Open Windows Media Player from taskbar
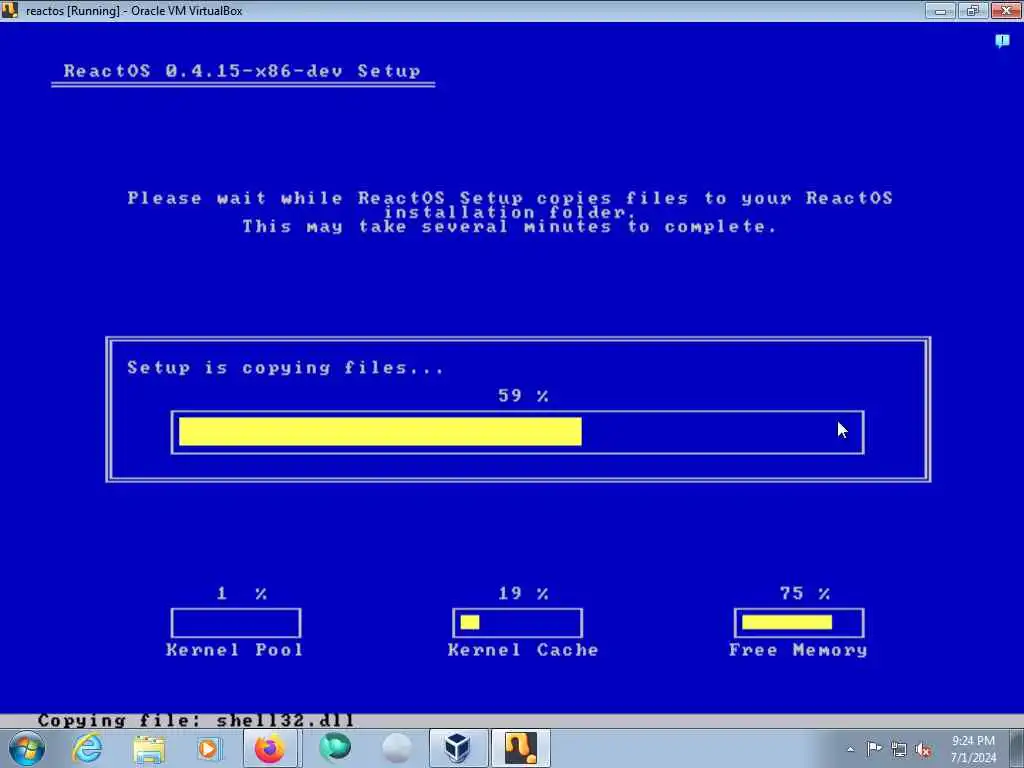This screenshot has width=1024, height=768. (x=208, y=748)
